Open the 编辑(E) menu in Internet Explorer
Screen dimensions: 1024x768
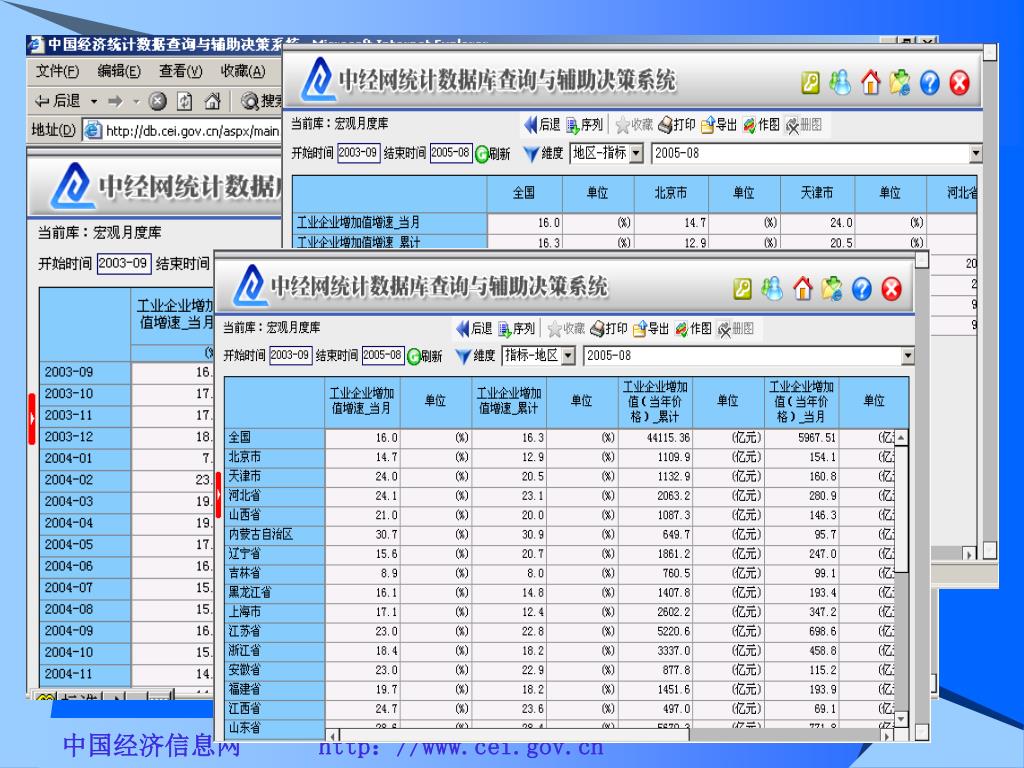[x=119, y=71]
